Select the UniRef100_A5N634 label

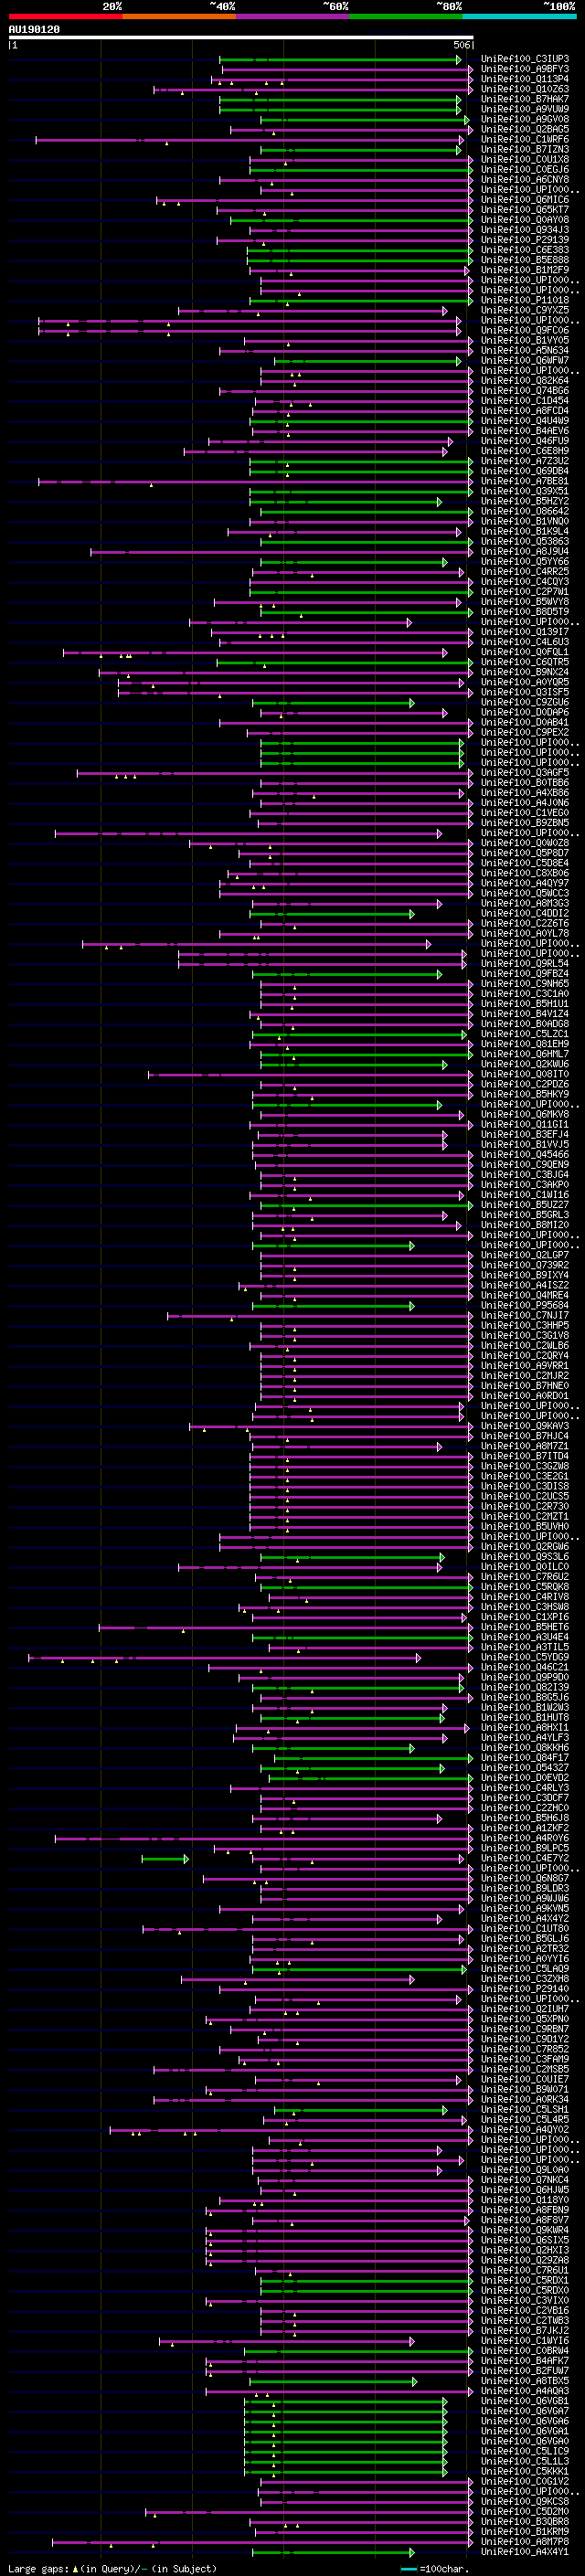[524, 351]
